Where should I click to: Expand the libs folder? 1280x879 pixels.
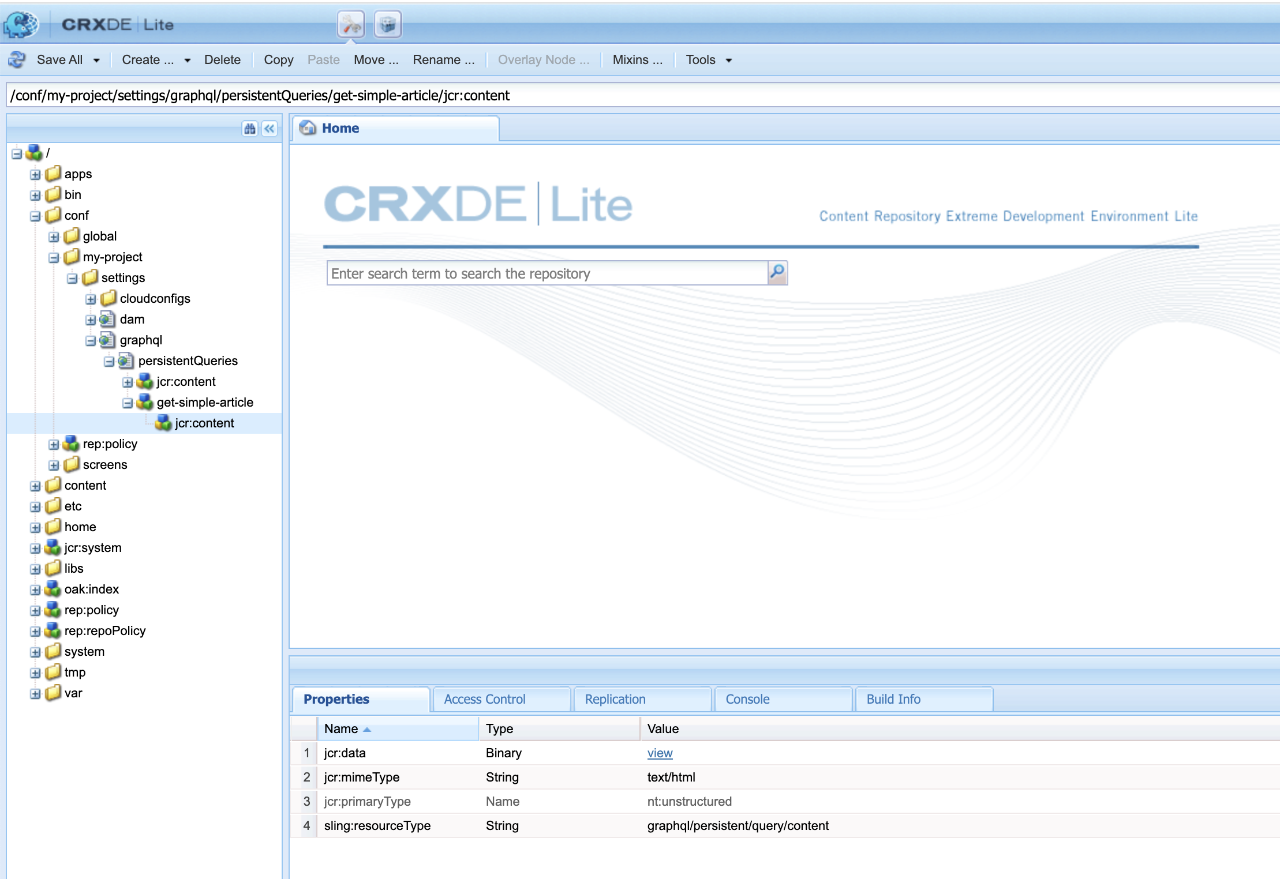pyautogui.click(x=36, y=569)
